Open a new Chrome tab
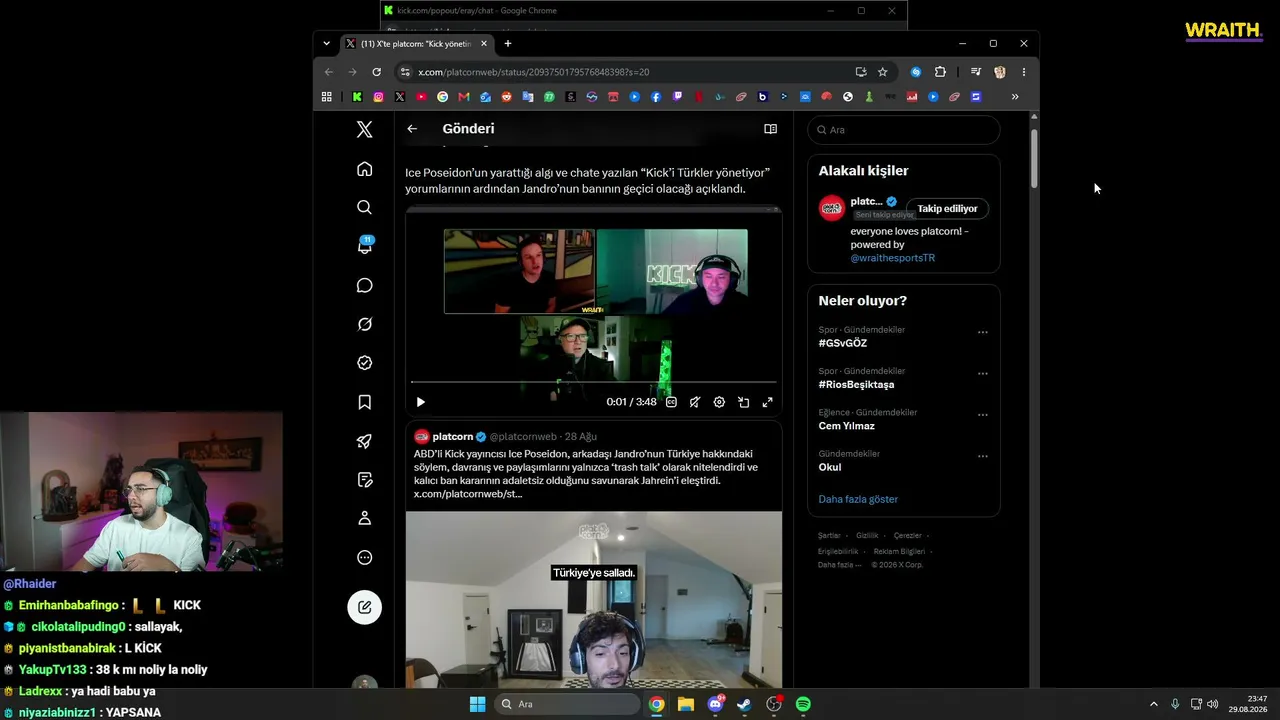This screenshot has height=720, width=1280. click(x=508, y=44)
